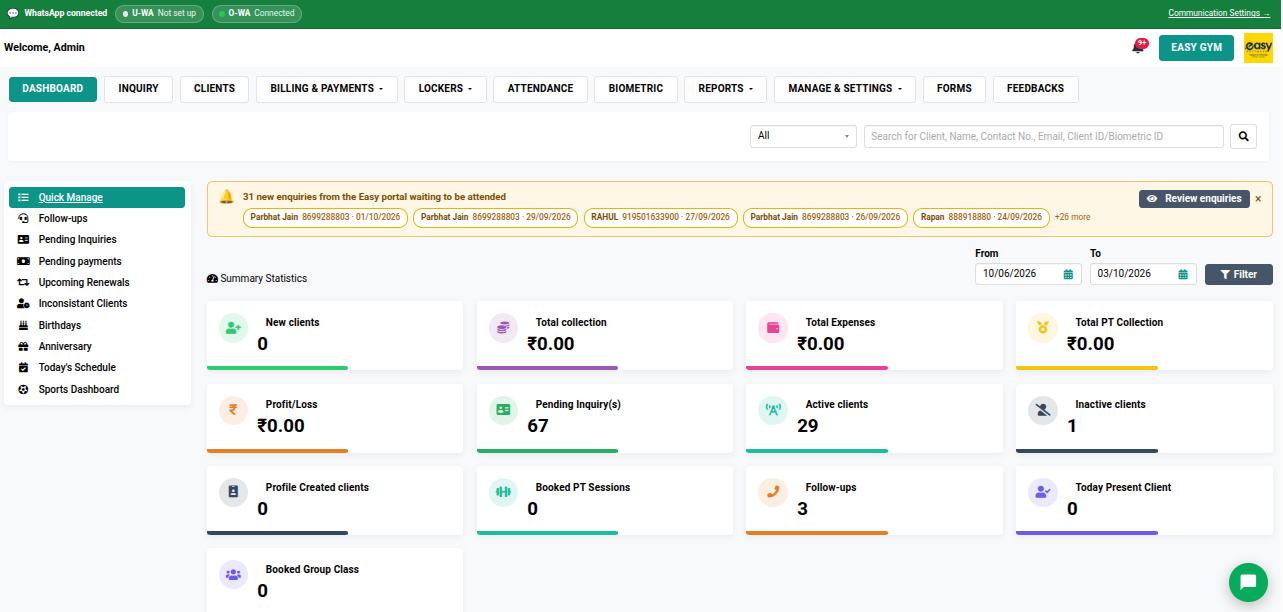This screenshot has height=612, width=1283.
Task: Click the Today Present Client icon
Action: [1043, 492]
